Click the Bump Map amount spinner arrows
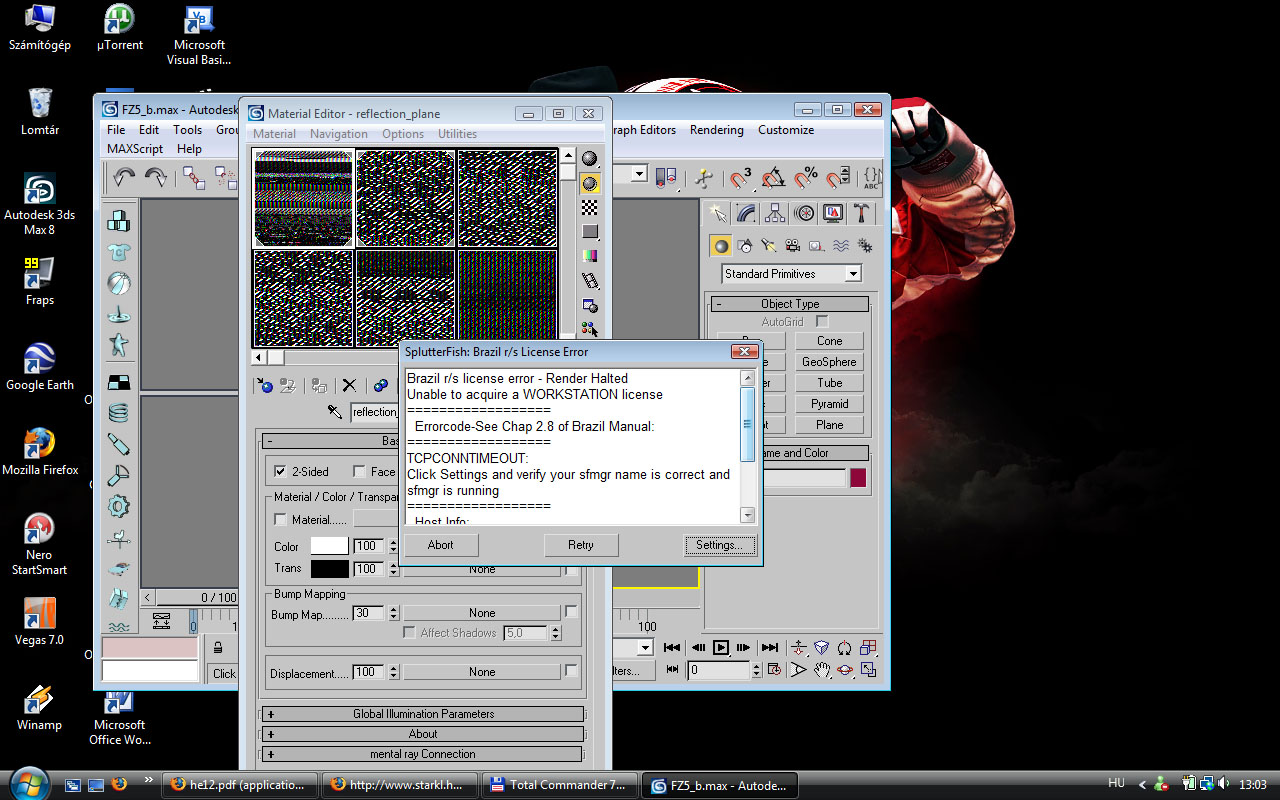Image resolution: width=1280 pixels, height=800 pixels. (x=394, y=613)
